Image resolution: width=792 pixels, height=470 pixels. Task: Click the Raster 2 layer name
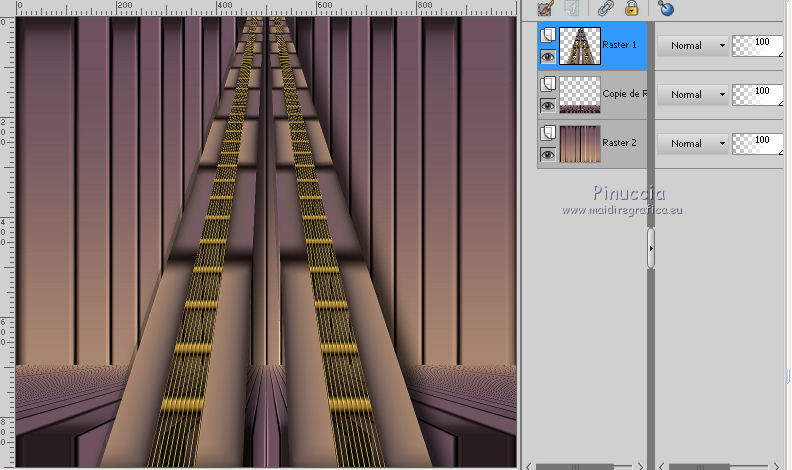(619, 143)
